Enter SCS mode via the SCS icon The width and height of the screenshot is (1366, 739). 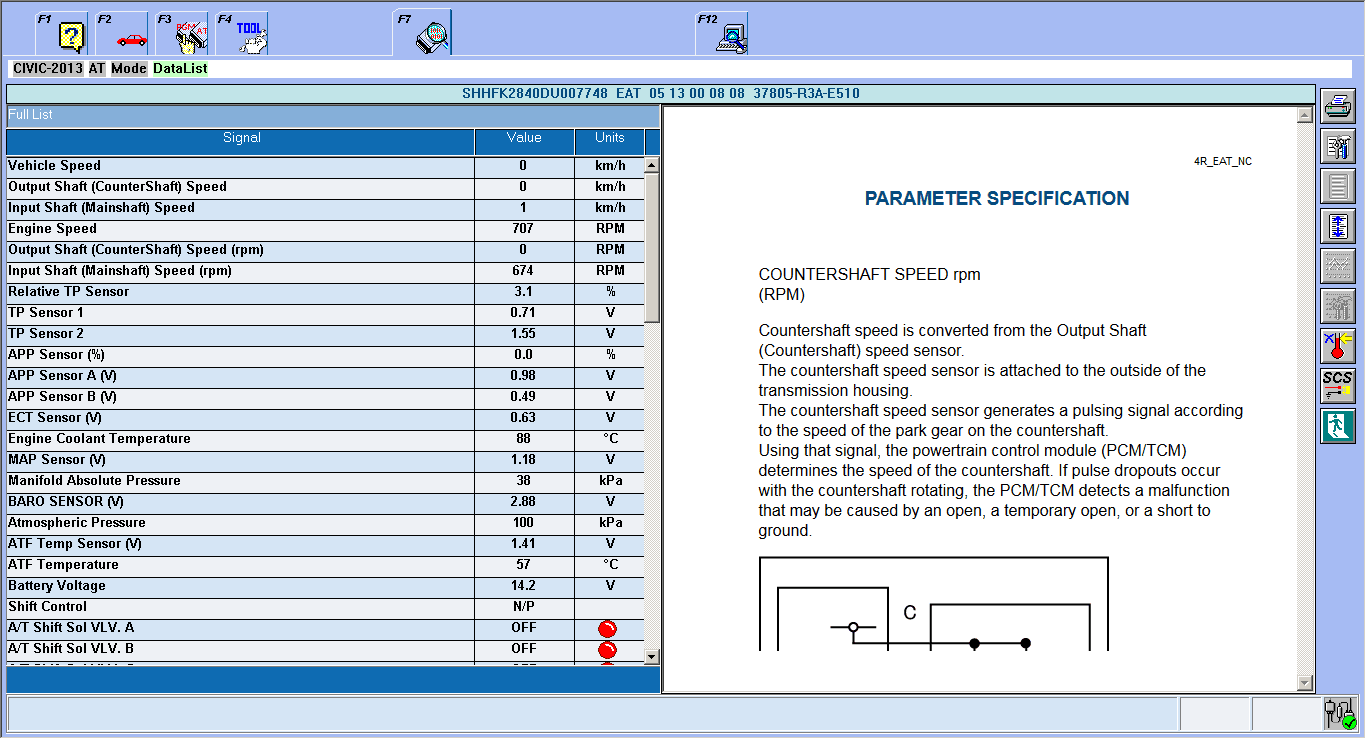pos(1338,386)
